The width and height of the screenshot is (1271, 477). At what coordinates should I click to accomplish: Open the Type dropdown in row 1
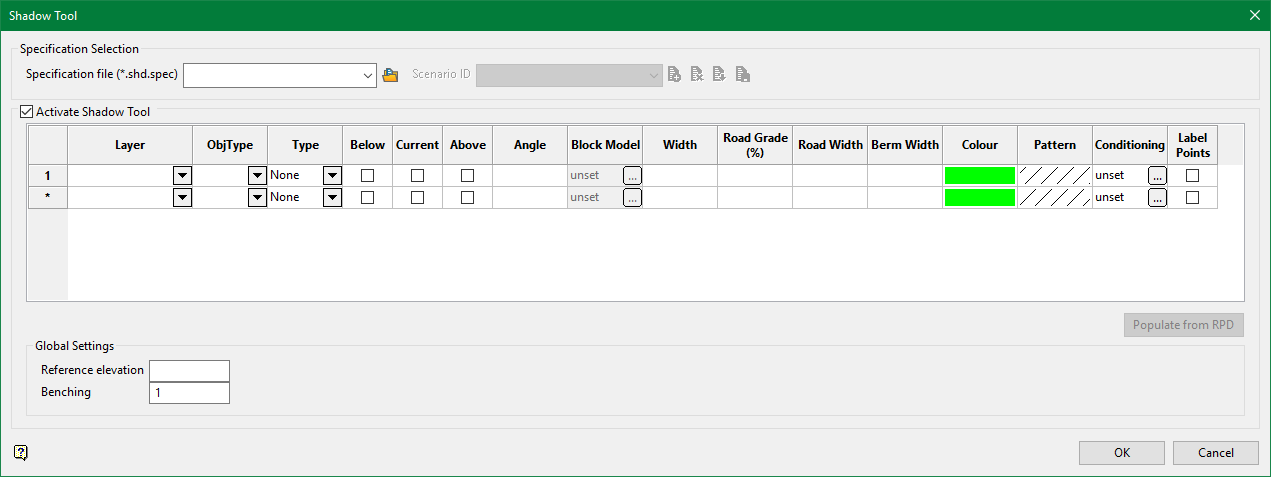click(x=332, y=175)
